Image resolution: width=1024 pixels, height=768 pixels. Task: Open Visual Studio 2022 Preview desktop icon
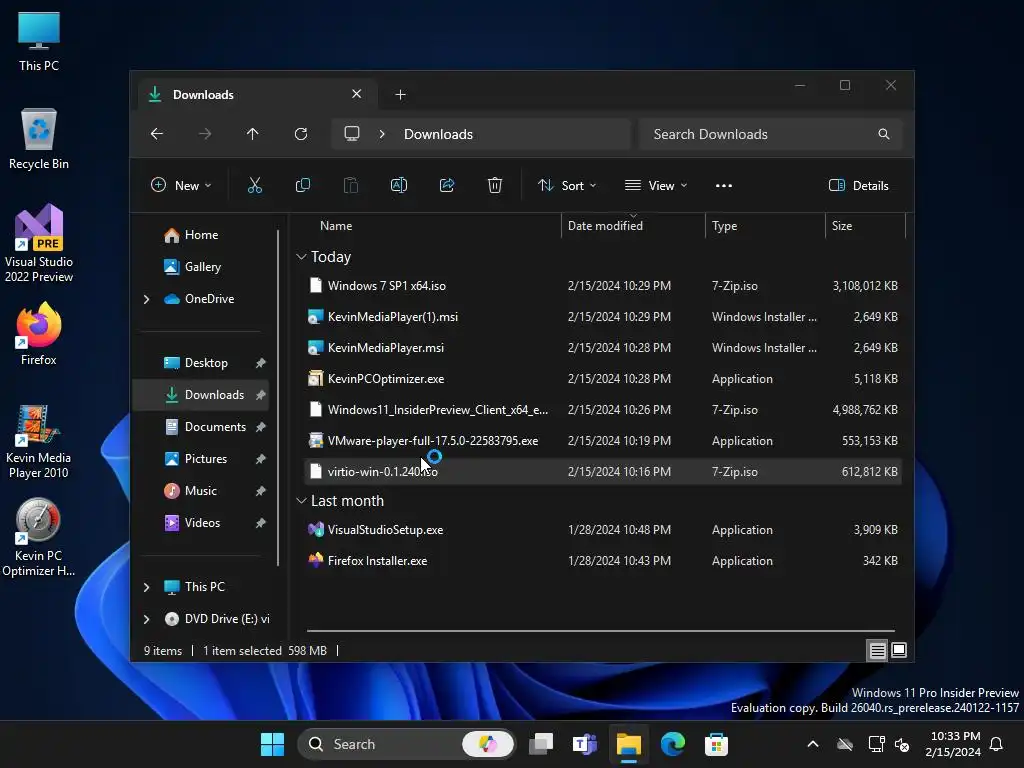(x=39, y=243)
